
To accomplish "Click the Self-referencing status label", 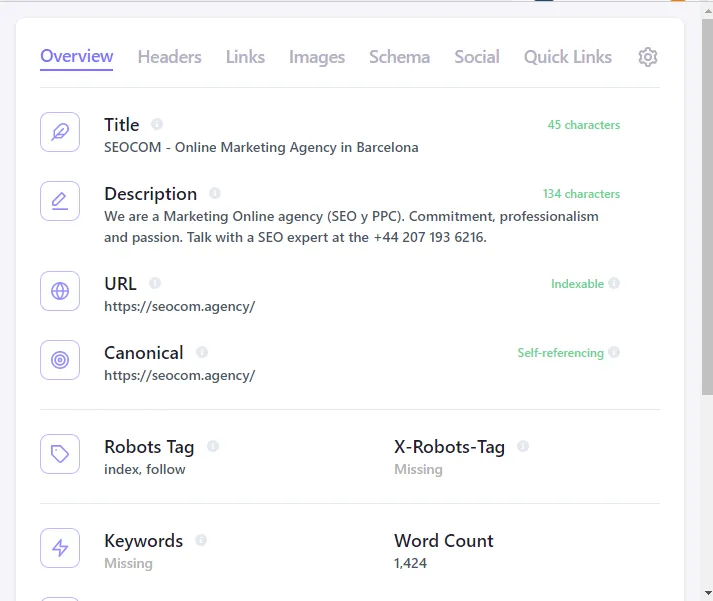I will pyautogui.click(x=560, y=353).
